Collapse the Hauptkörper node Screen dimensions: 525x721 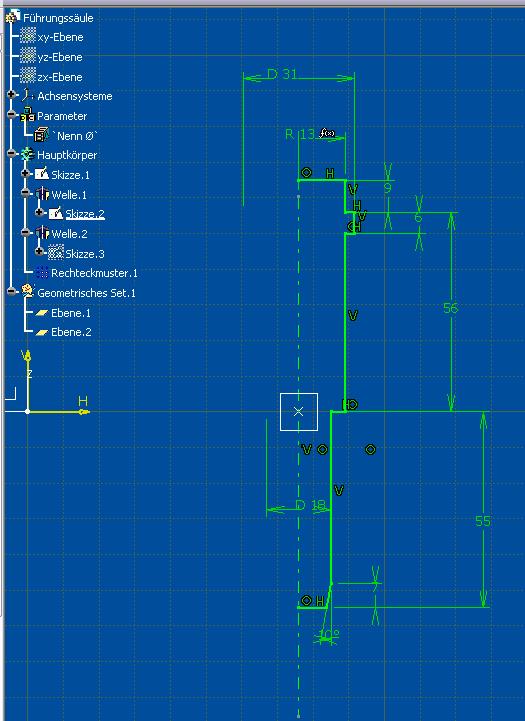point(11,154)
